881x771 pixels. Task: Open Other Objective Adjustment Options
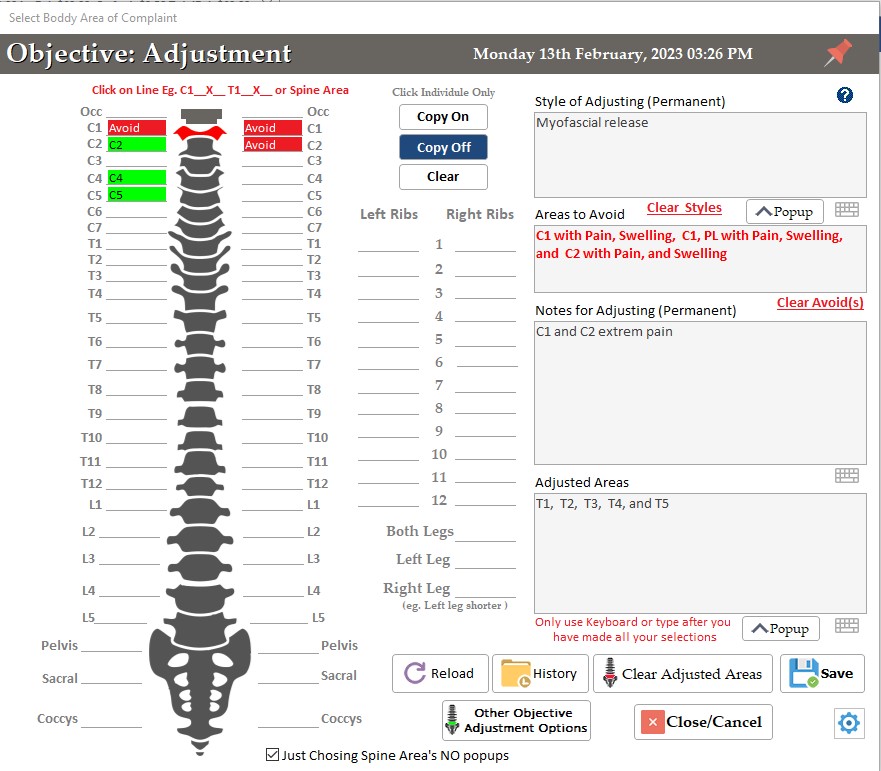516,720
